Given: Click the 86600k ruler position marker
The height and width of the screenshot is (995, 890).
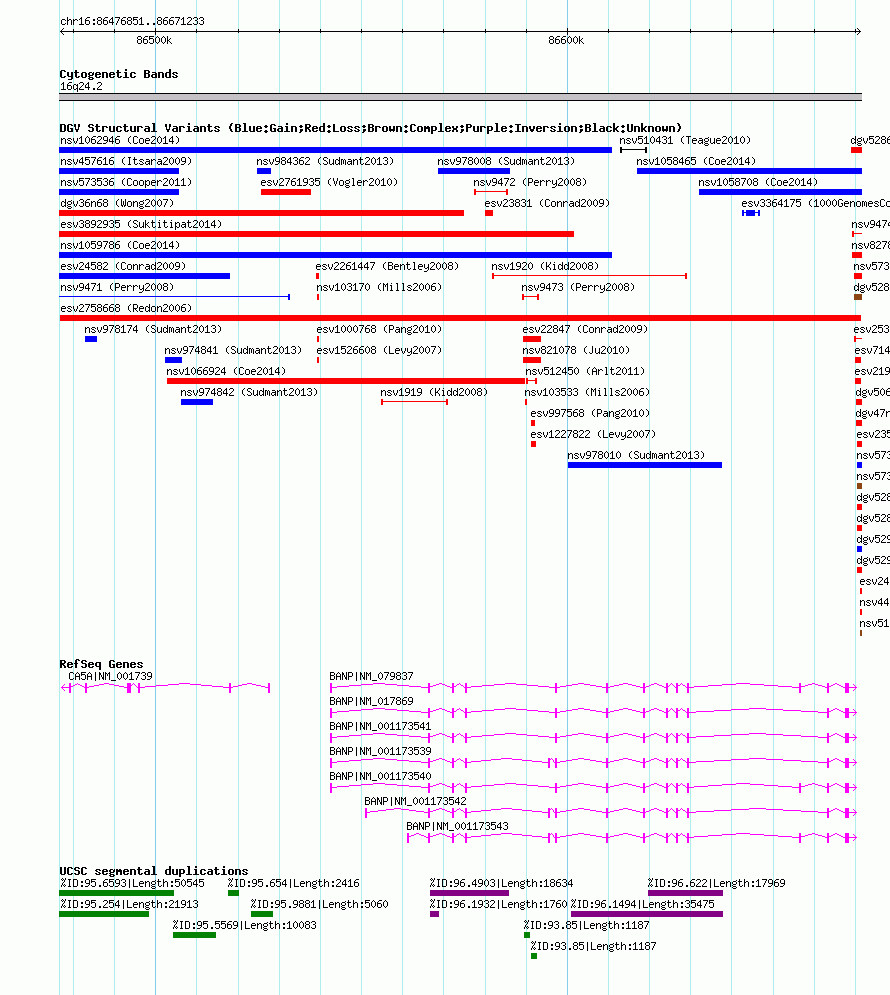Looking at the screenshot, I should click(x=566, y=41).
